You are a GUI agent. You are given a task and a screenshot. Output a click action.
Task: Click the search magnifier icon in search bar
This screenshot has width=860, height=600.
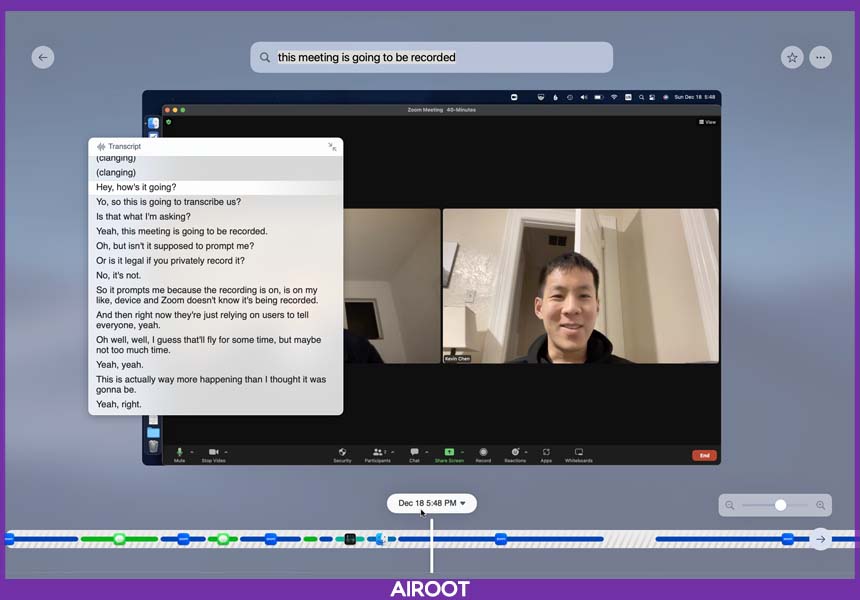coord(265,58)
